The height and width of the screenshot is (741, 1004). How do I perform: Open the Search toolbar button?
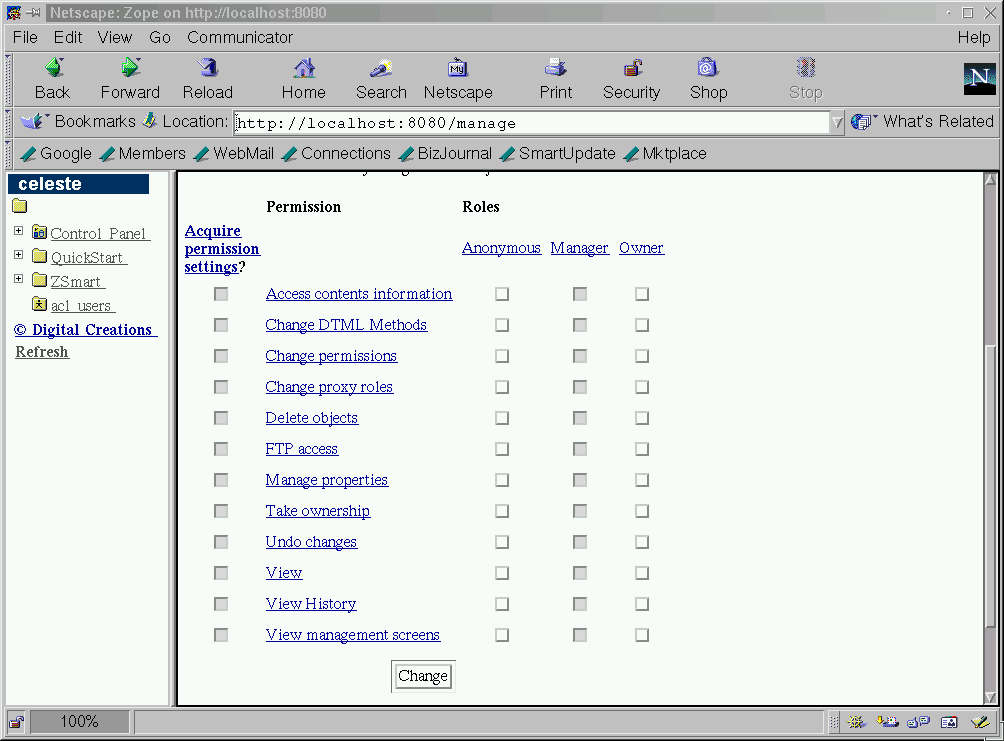pos(381,78)
